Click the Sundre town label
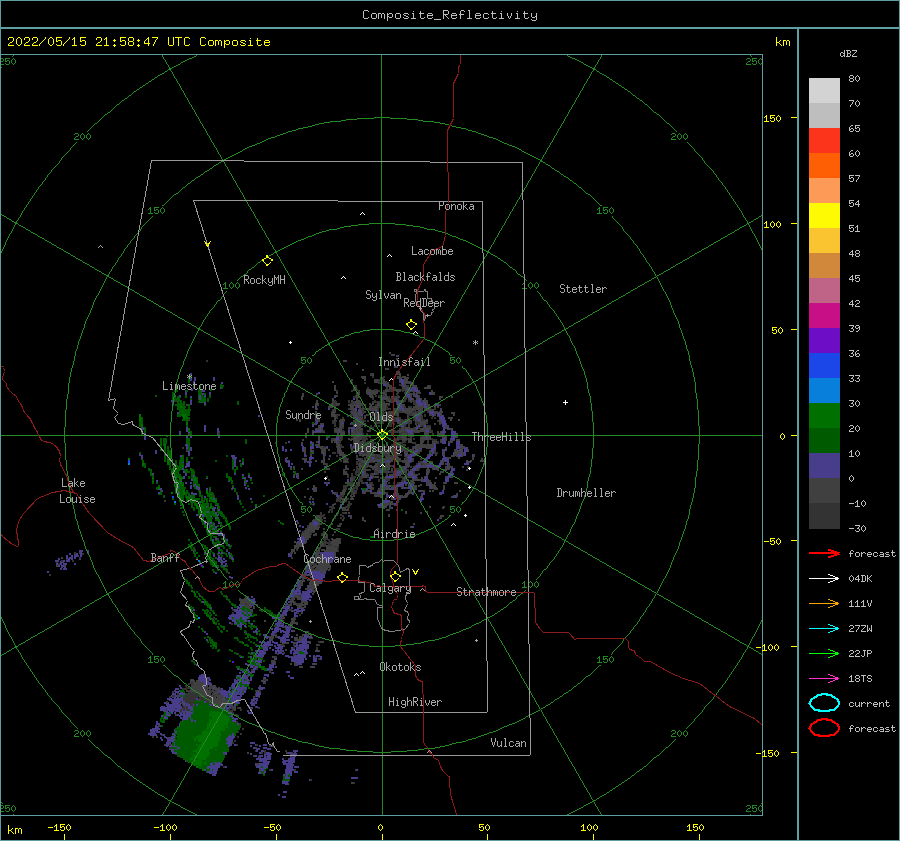Screen dimensions: 900x841 click(x=303, y=415)
